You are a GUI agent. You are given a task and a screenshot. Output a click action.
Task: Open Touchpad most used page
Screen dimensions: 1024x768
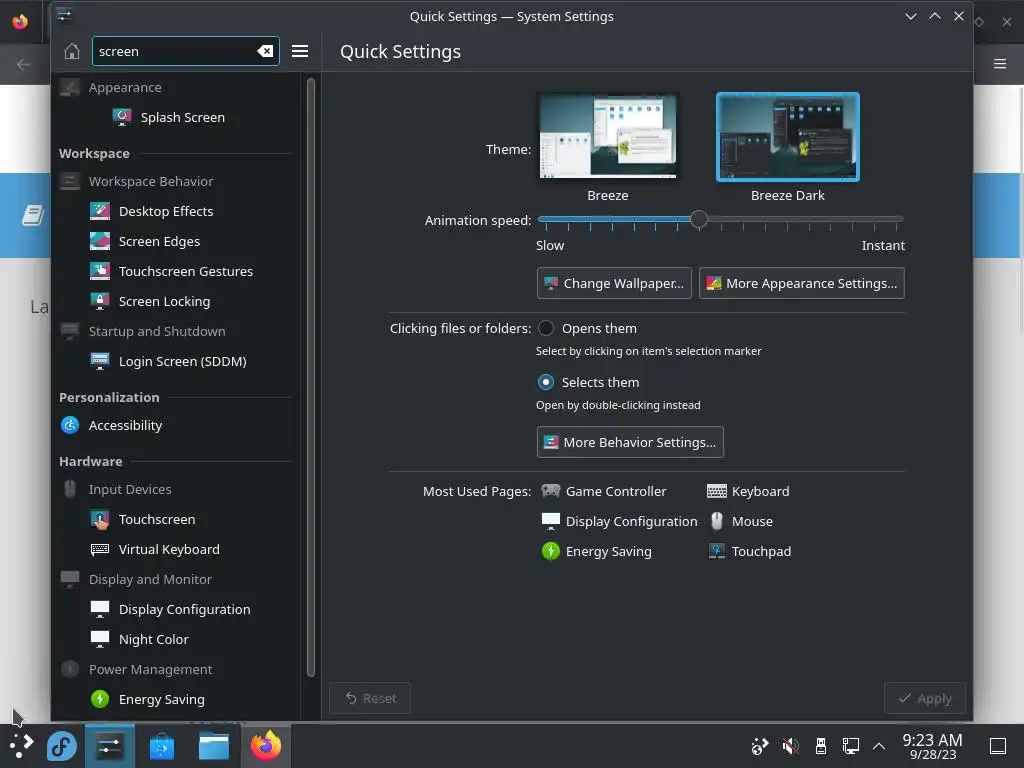point(749,552)
